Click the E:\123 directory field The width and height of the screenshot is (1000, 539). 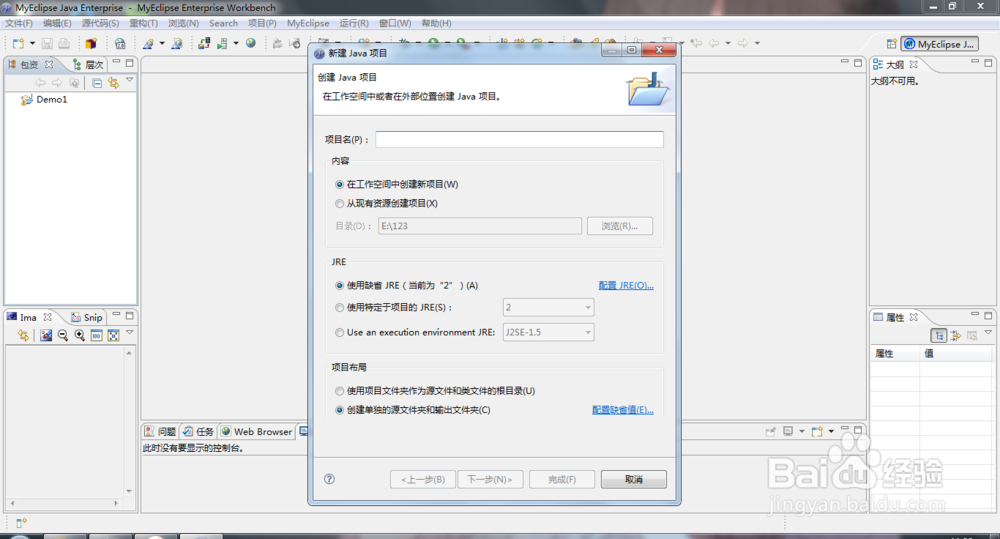pos(480,226)
